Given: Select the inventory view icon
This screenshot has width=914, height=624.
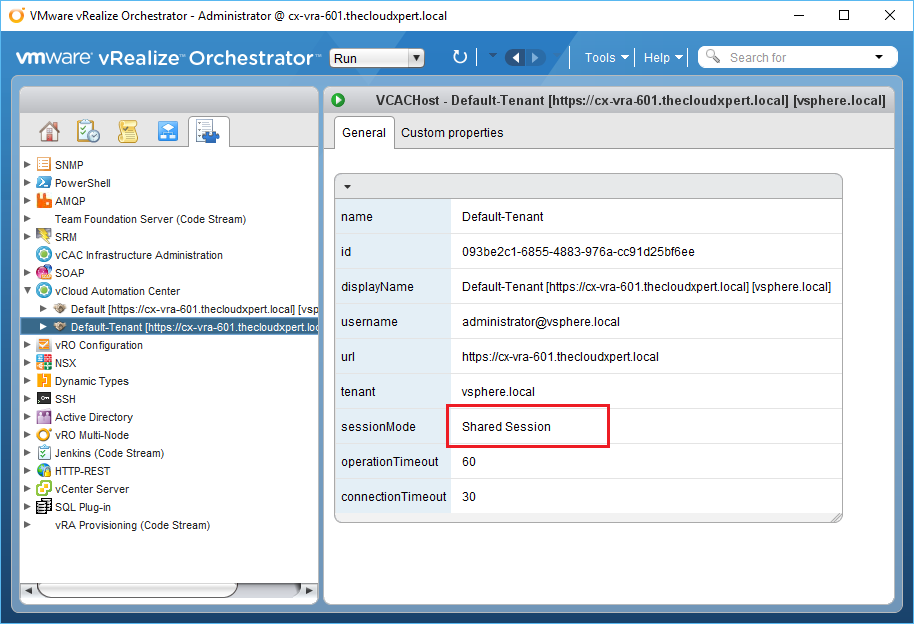Looking at the screenshot, I should 208,132.
